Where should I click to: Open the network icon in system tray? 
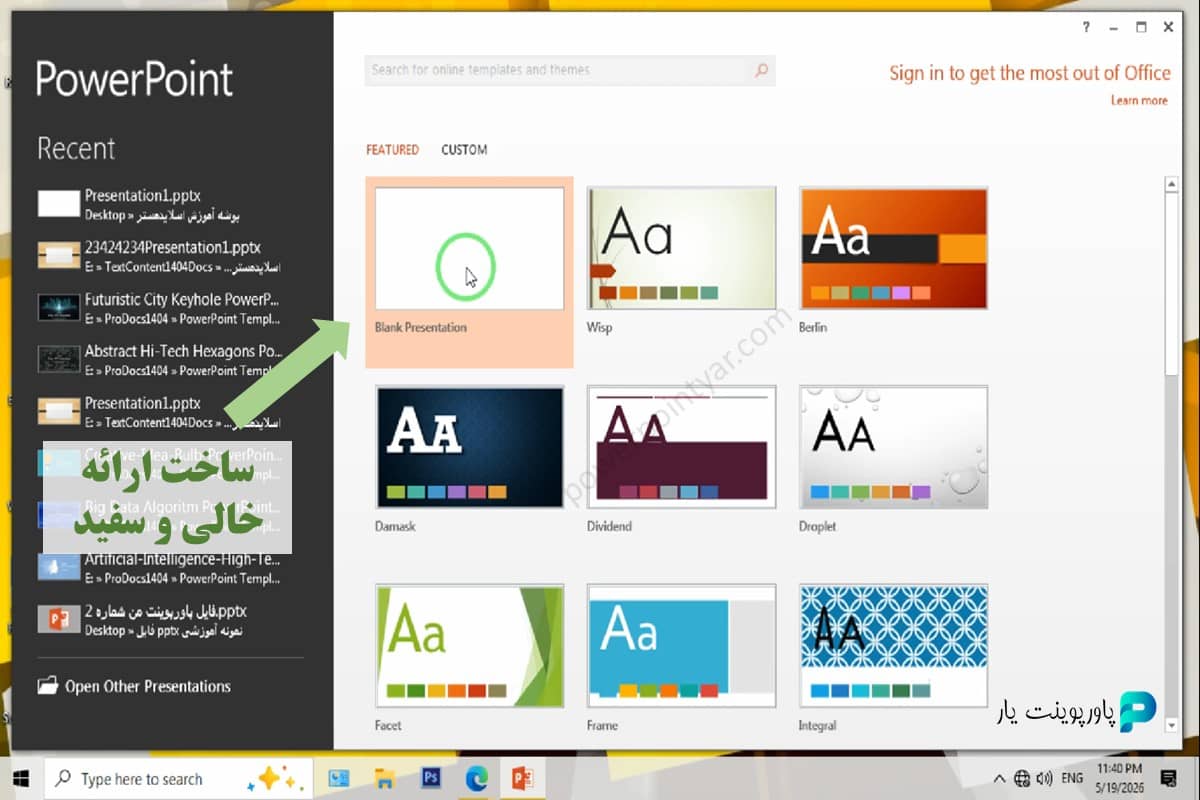pos(1021,778)
